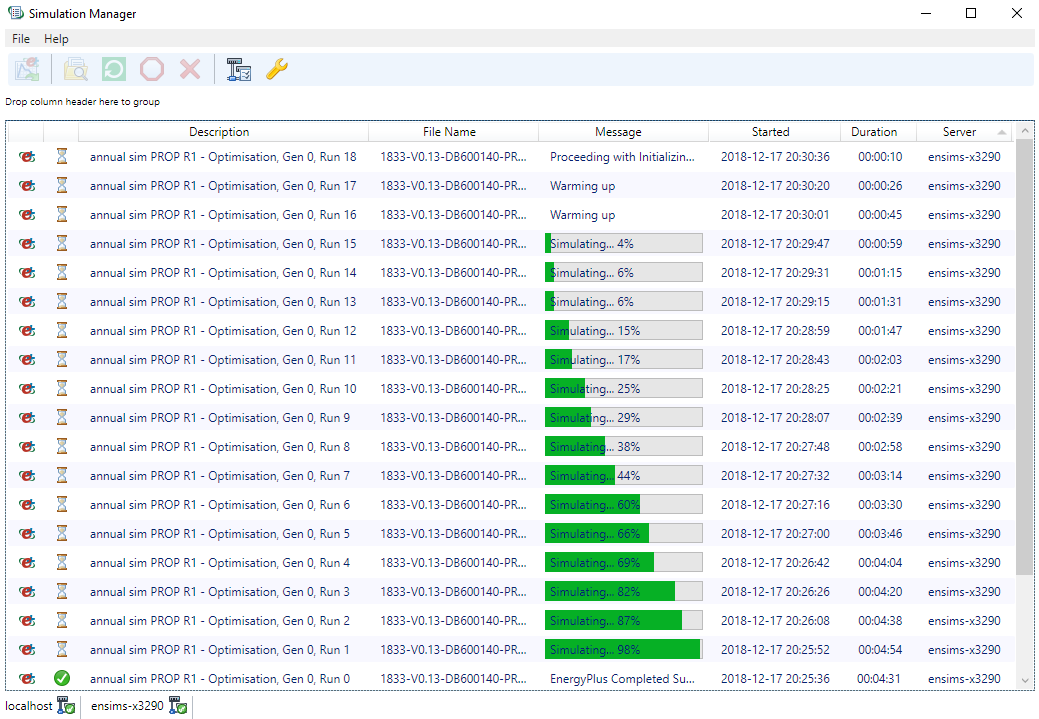Select the ensims-x3290 server tab
1039x719 pixels.
coord(139,706)
